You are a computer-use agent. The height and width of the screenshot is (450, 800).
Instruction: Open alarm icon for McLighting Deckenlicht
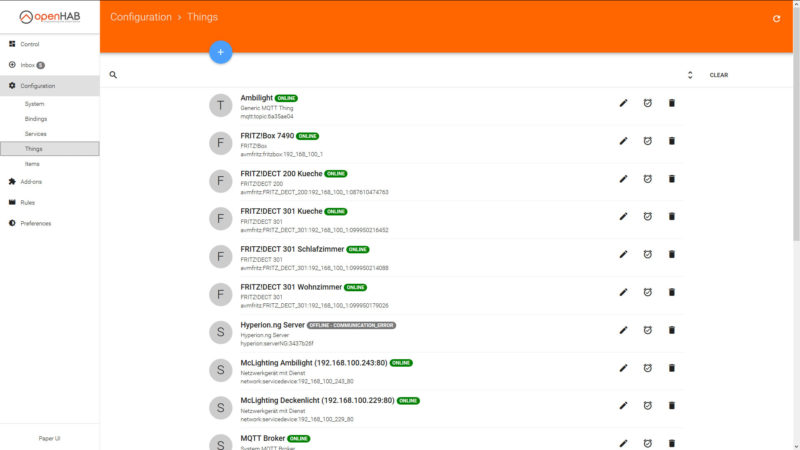pos(647,406)
